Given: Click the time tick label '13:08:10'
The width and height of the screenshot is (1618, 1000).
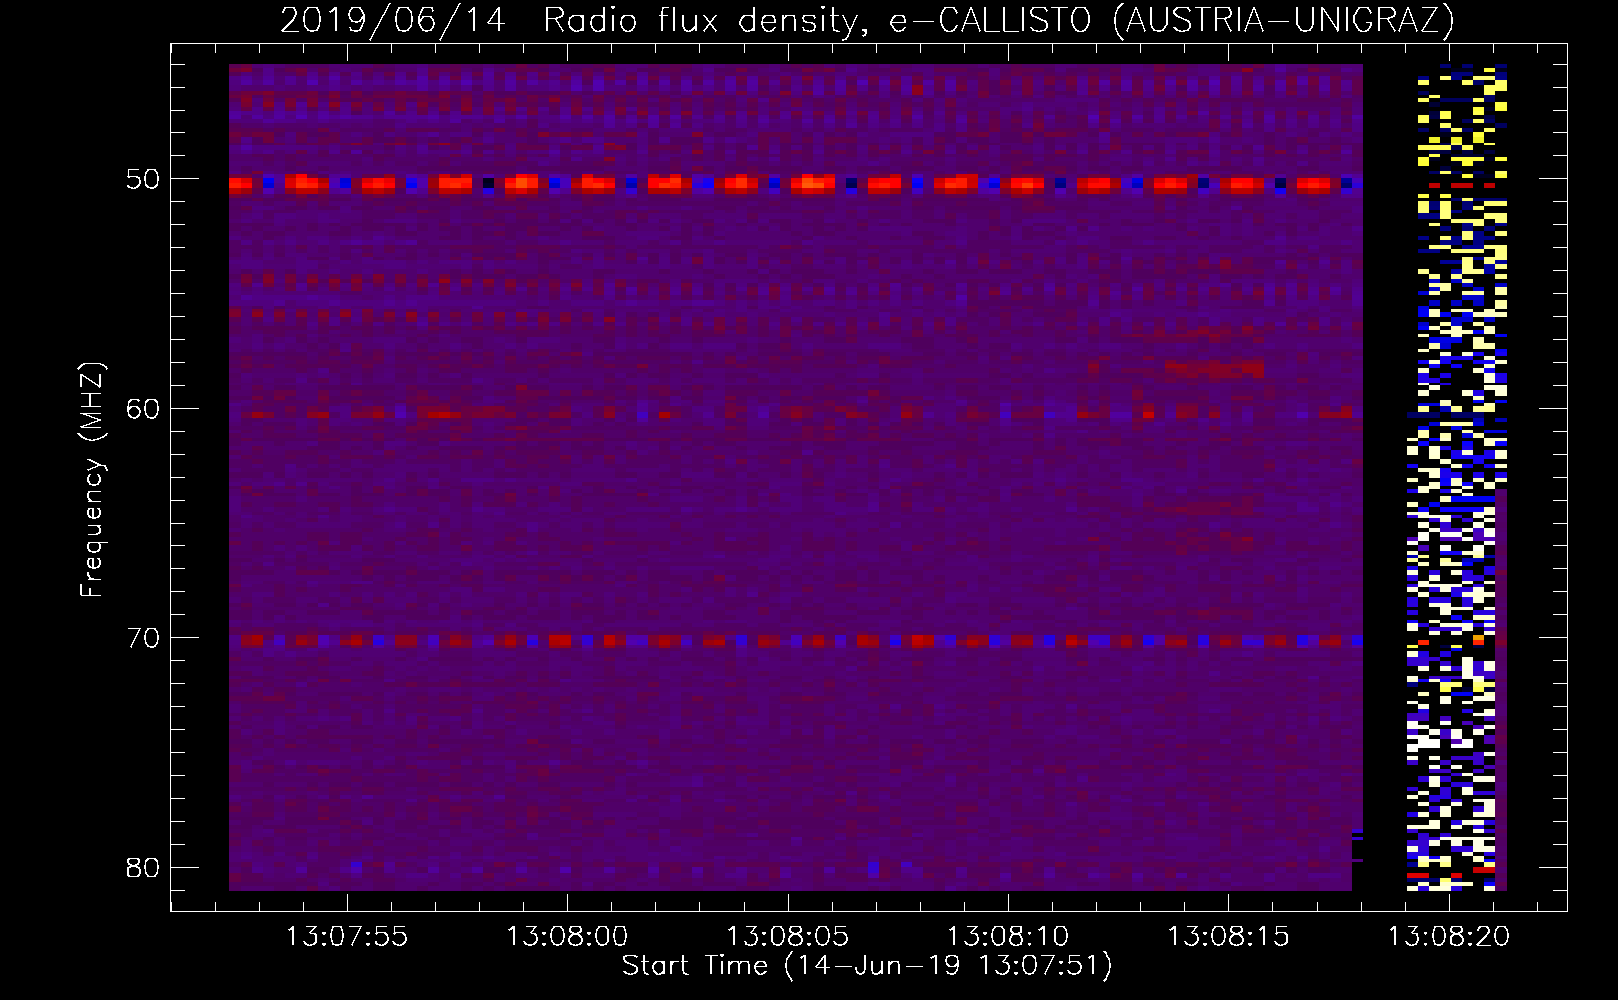Looking at the screenshot, I should [x=1008, y=937].
